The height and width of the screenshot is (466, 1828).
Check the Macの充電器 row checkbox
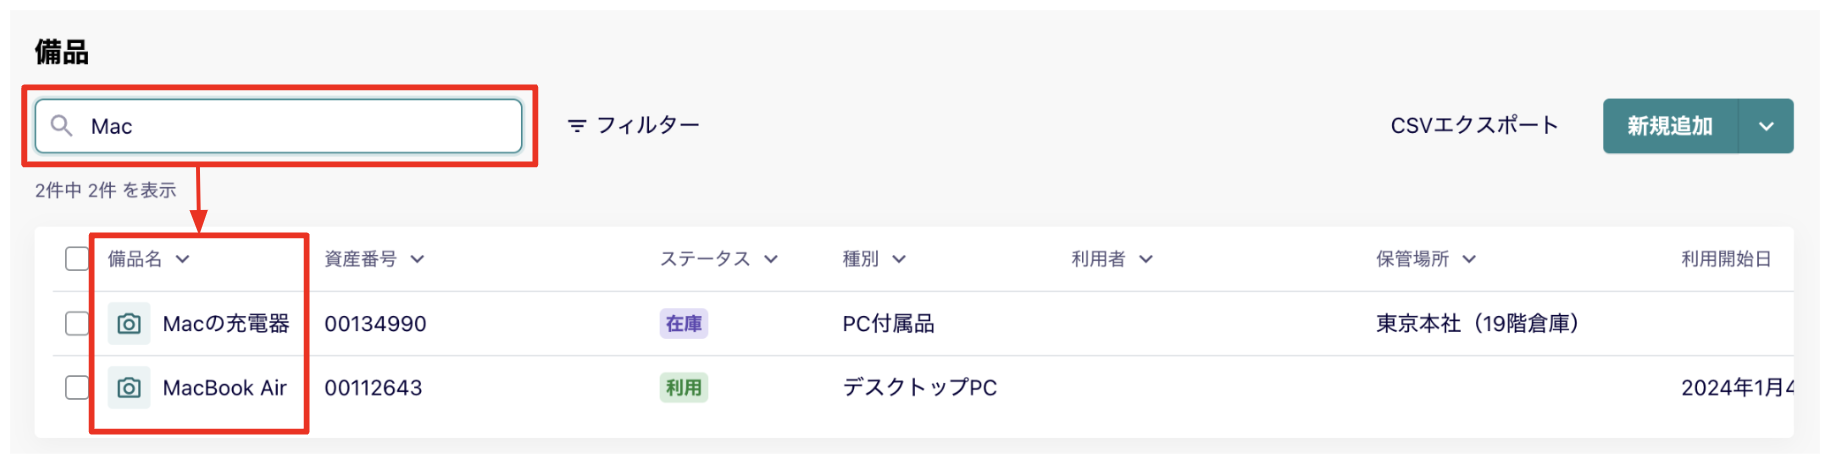click(77, 324)
